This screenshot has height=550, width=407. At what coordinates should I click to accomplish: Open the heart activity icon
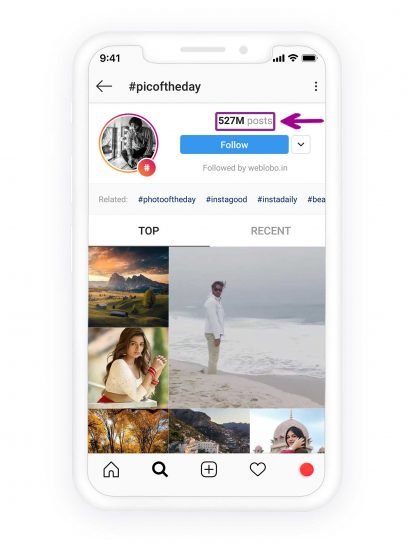coord(258,469)
